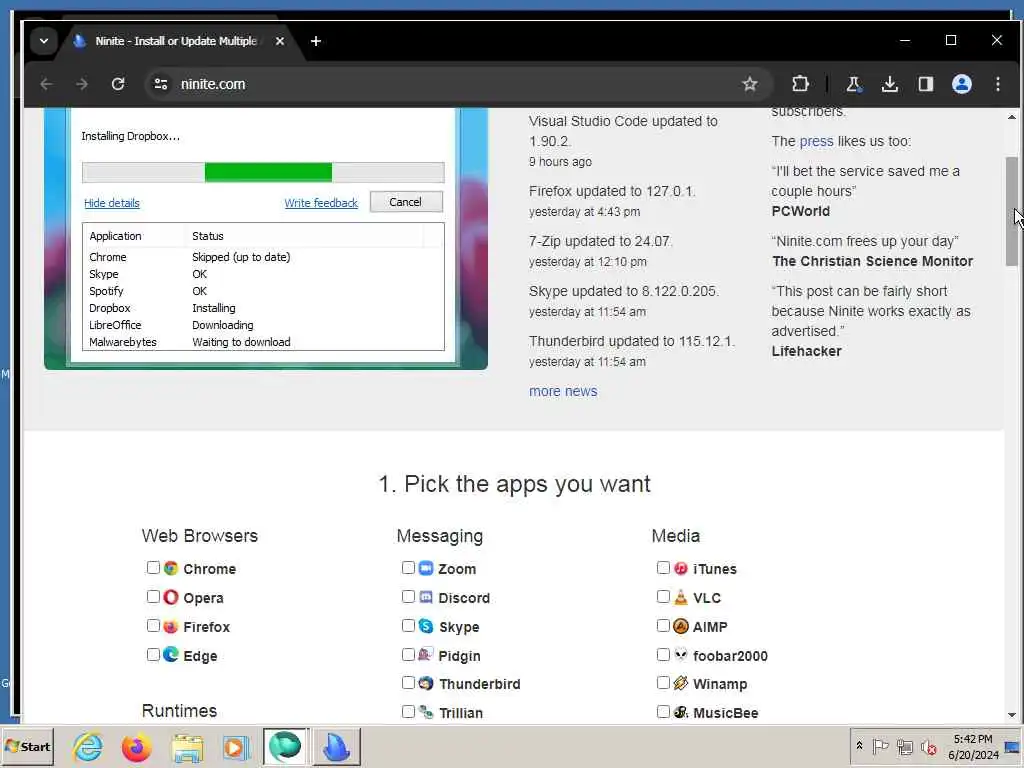1024x768 pixels.
Task: Click the Firefox app icon in list
Action: pyautogui.click(x=171, y=626)
